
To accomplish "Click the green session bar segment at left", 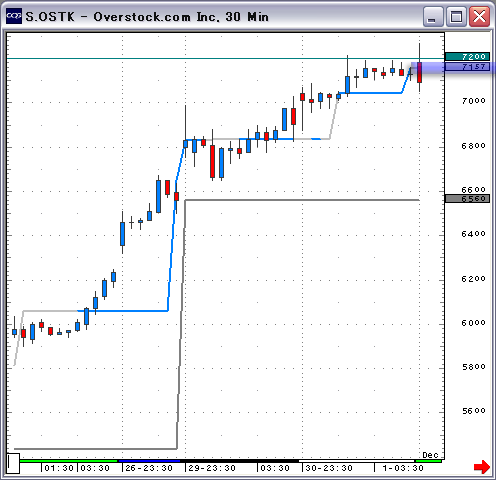I will (68, 461).
